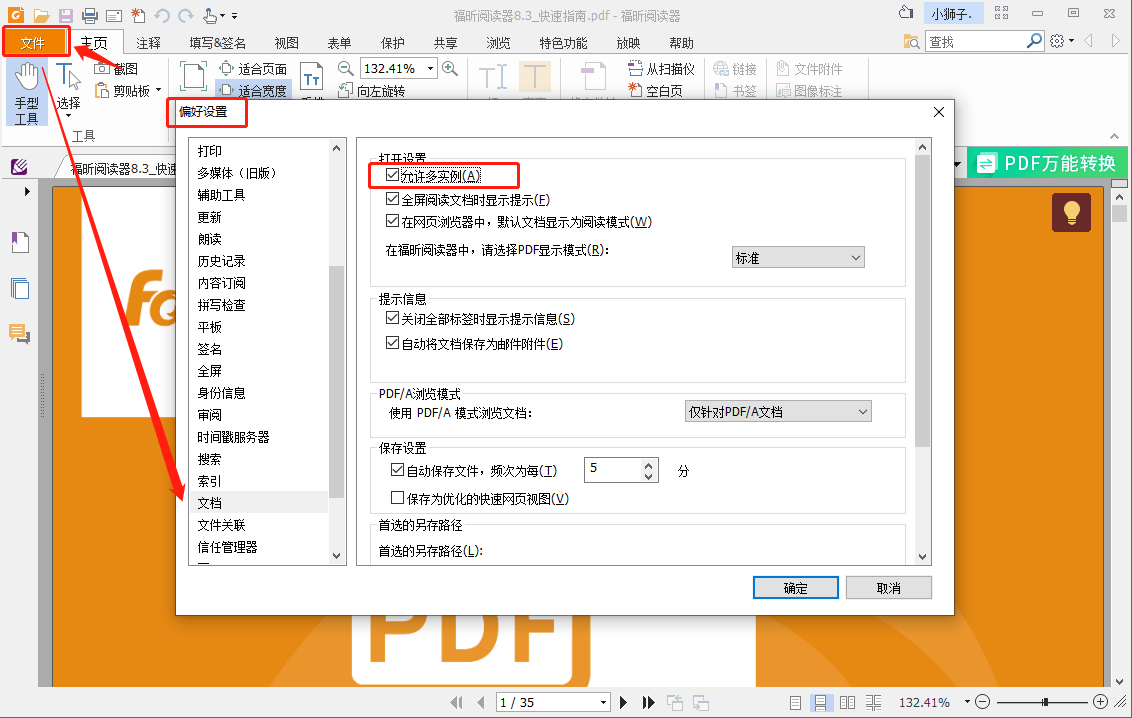Click the 确定 button
The height and width of the screenshot is (718, 1132).
point(796,588)
